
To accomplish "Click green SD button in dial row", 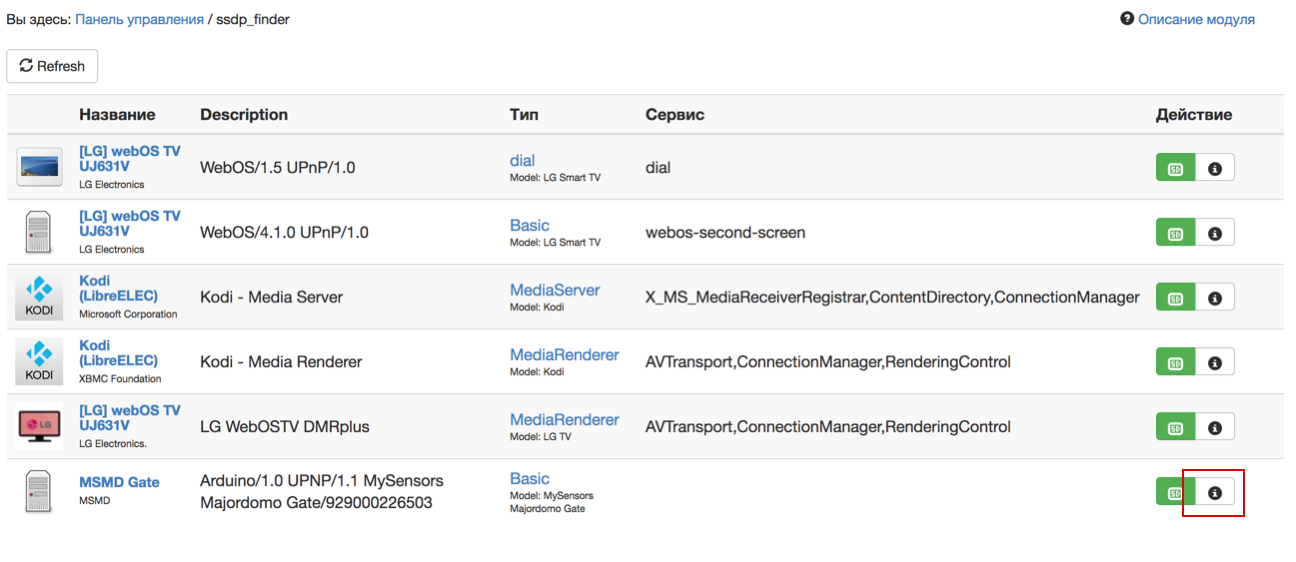I will tap(1176, 169).
